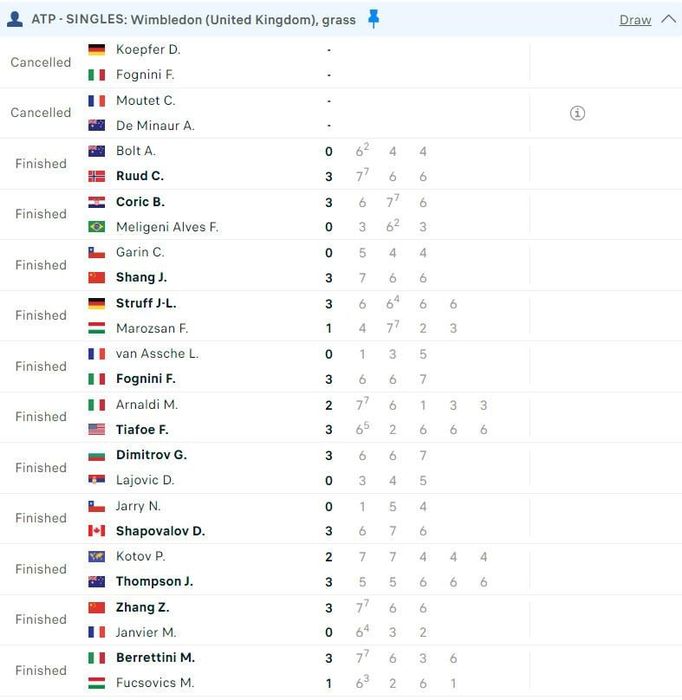Image resolution: width=682 pixels, height=700 pixels.
Task: Select player Dimitrov G.
Action: point(151,455)
